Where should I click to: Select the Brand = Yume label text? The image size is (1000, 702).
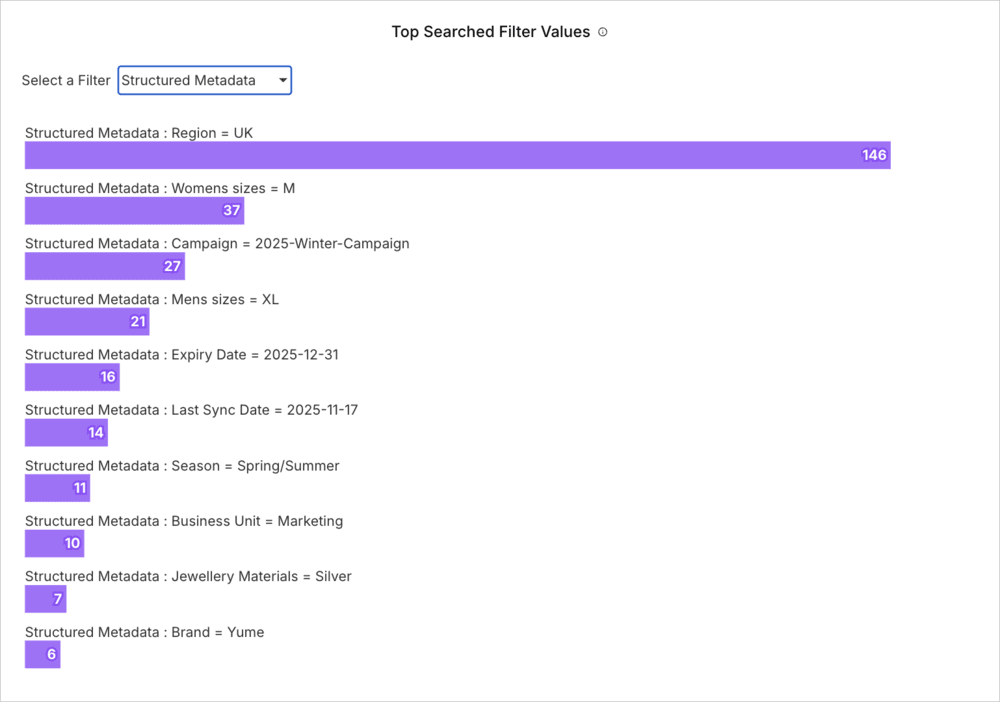point(144,632)
